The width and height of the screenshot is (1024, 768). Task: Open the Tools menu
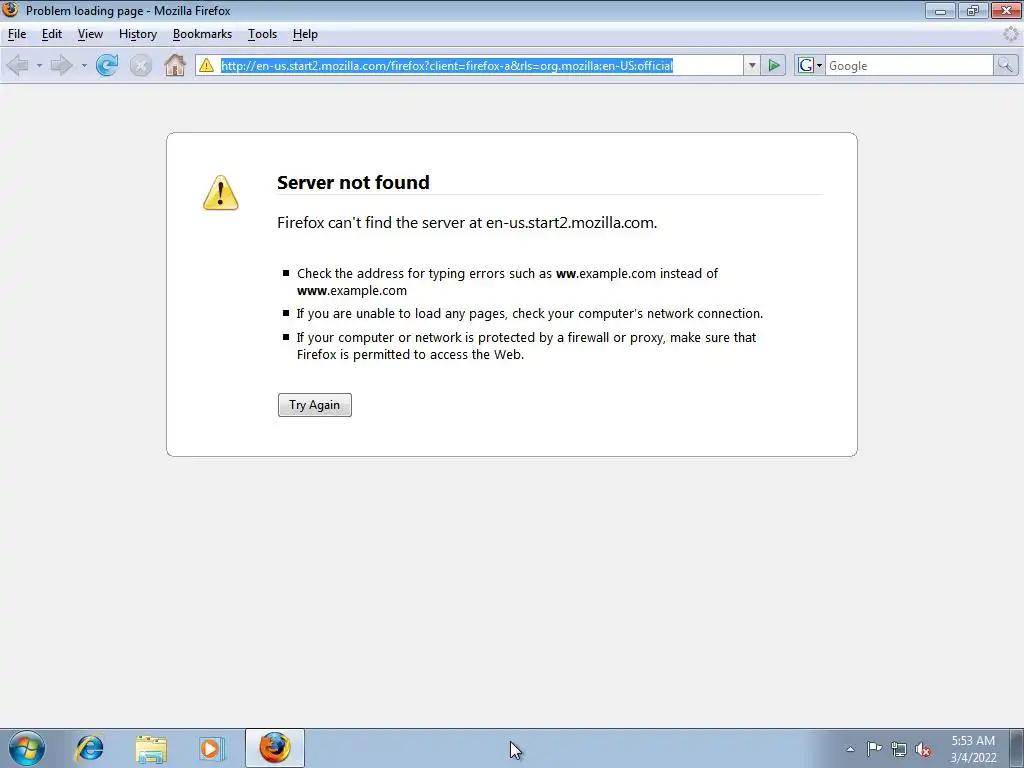[x=263, y=34]
